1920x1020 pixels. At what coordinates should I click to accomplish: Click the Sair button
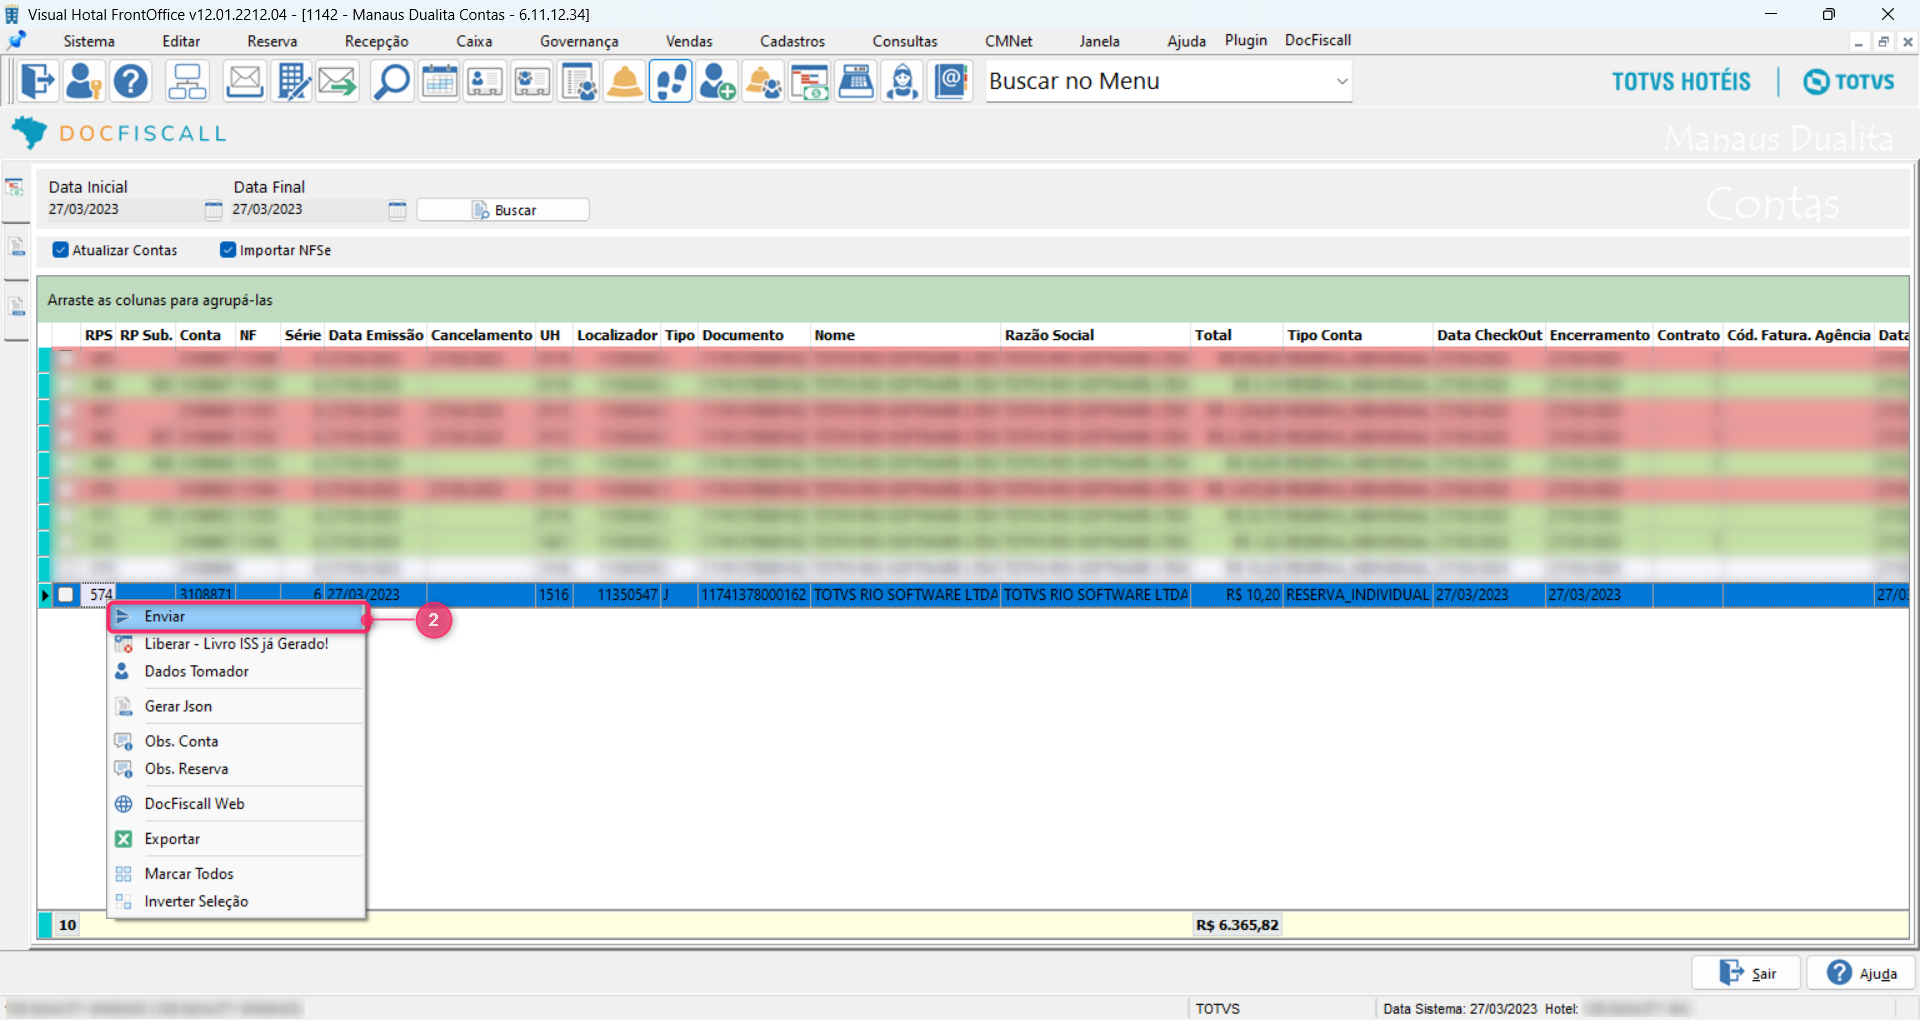(1746, 973)
